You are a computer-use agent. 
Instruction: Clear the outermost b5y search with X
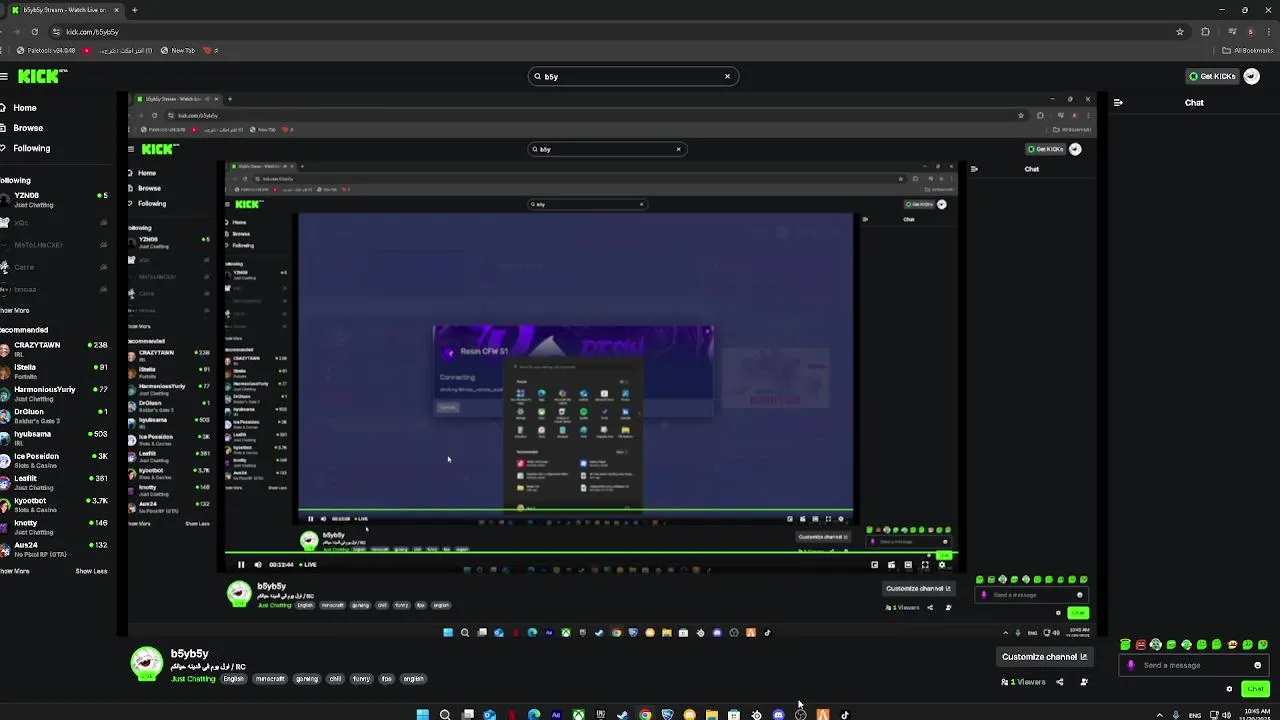tap(727, 76)
